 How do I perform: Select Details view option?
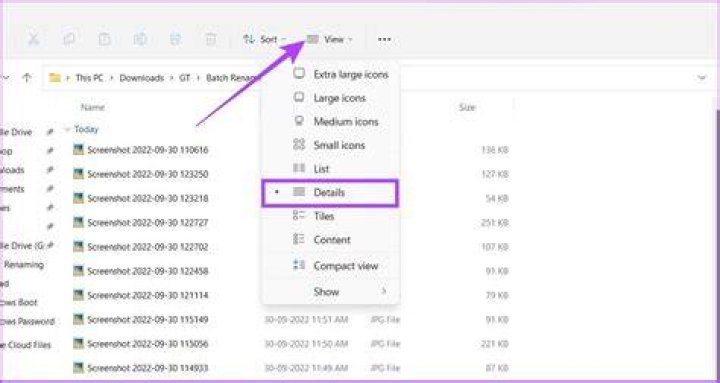[331, 192]
